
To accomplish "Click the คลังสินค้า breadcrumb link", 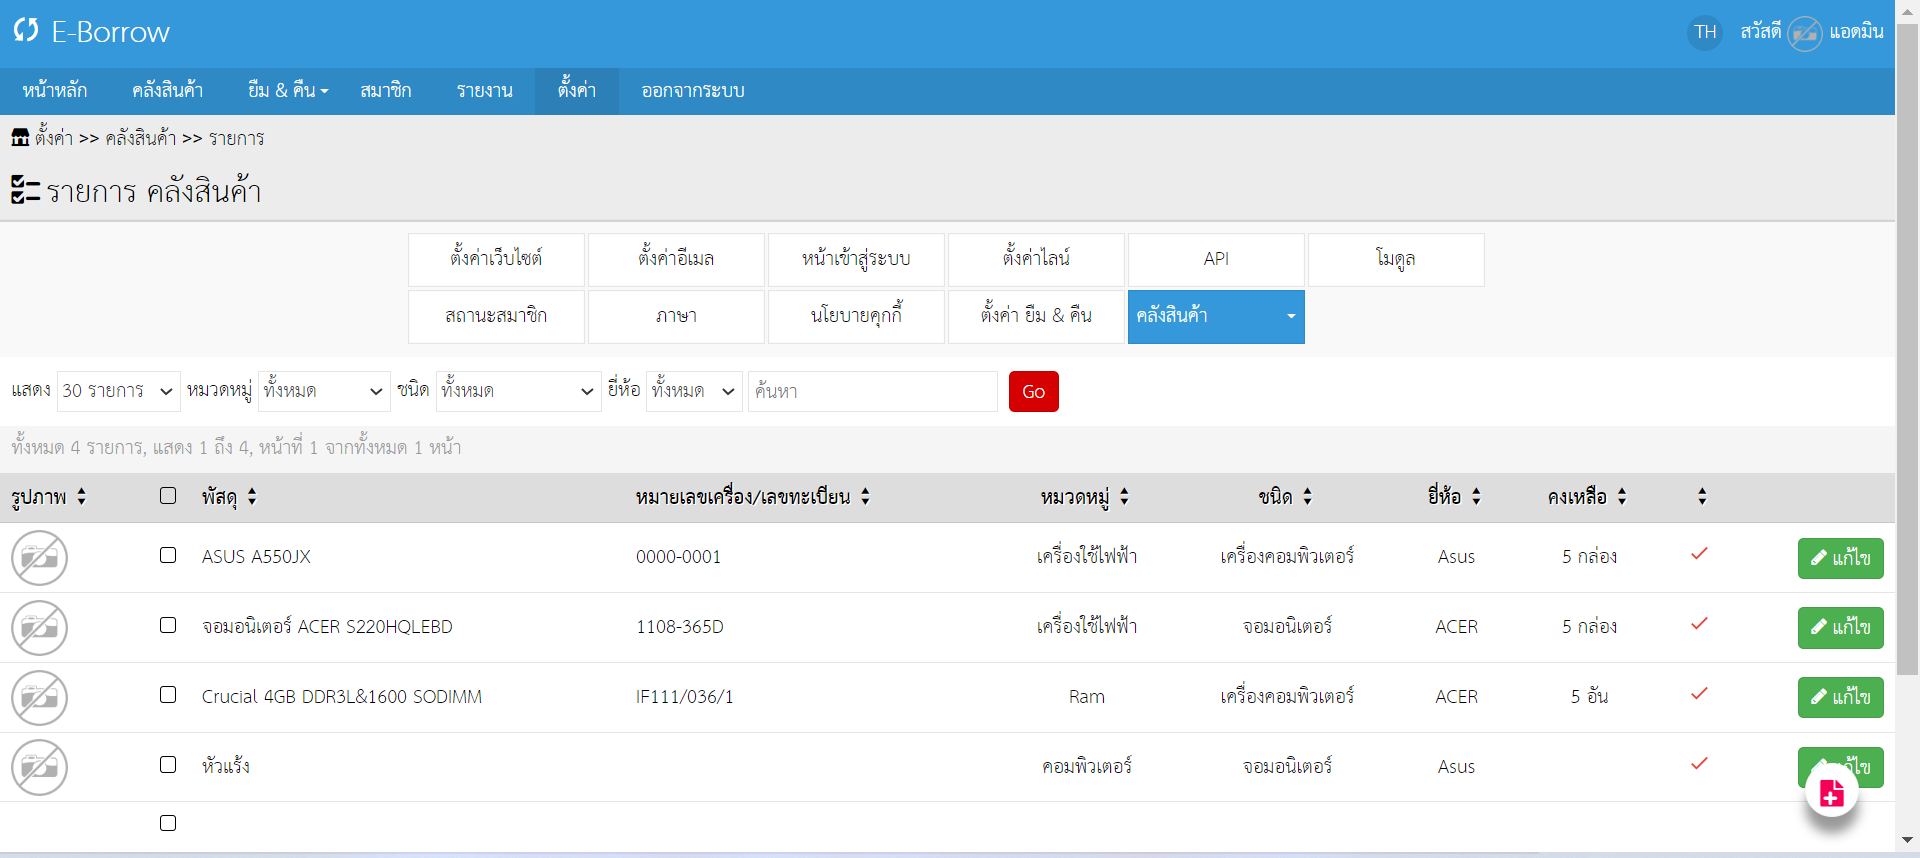I will (x=140, y=138).
